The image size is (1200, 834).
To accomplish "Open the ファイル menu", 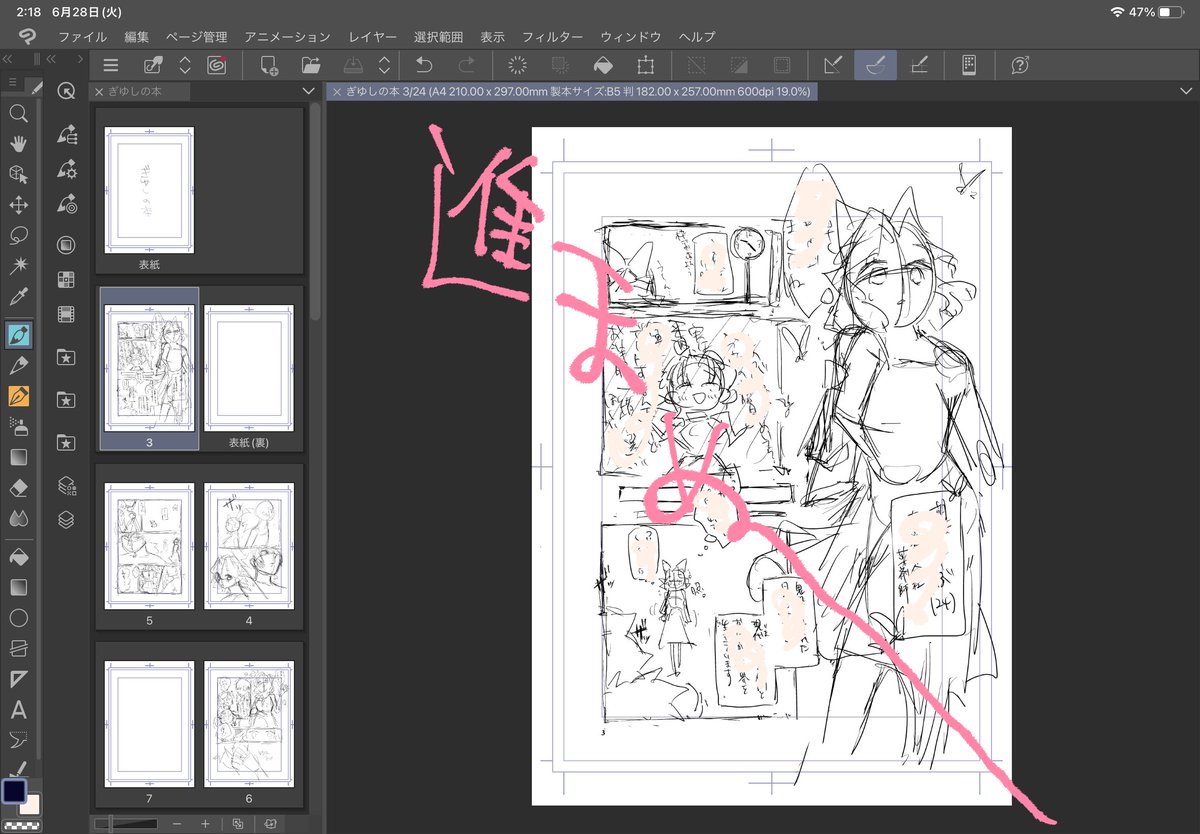I will click(82, 37).
